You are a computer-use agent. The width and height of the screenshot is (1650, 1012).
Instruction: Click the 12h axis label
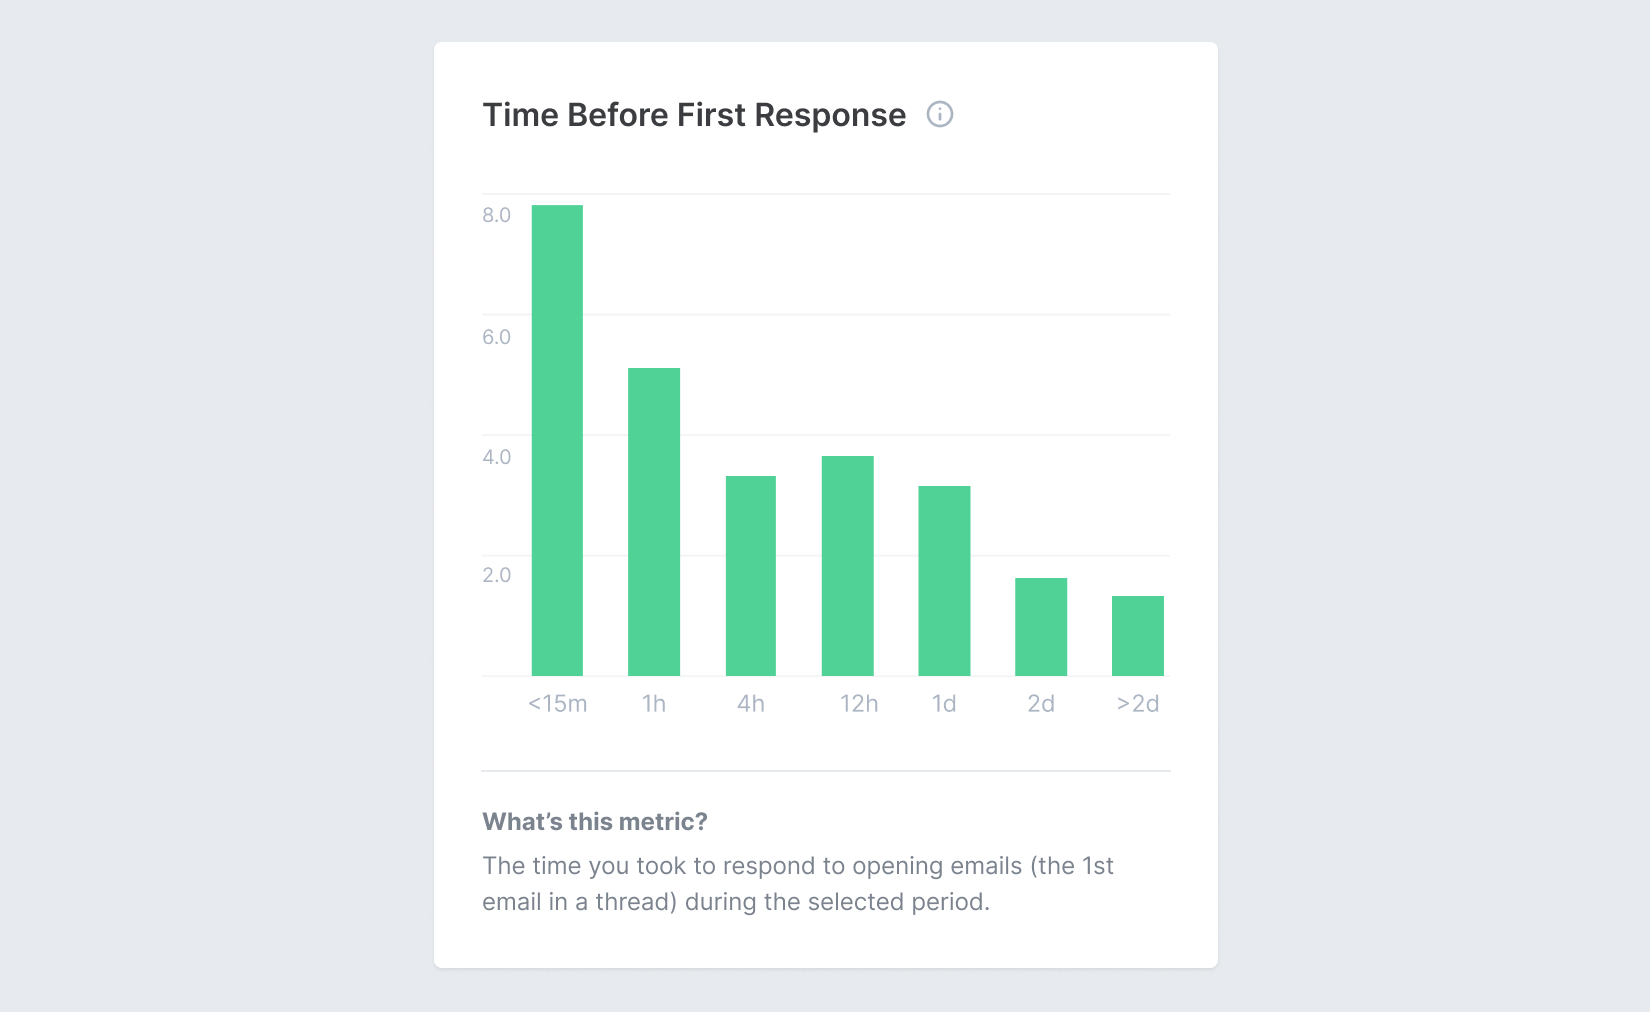(x=858, y=703)
